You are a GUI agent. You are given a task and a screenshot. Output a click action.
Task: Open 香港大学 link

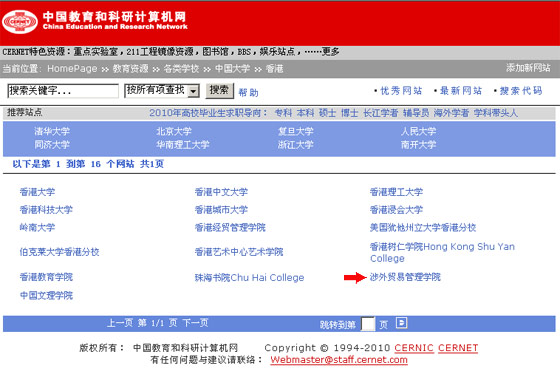tap(38, 192)
